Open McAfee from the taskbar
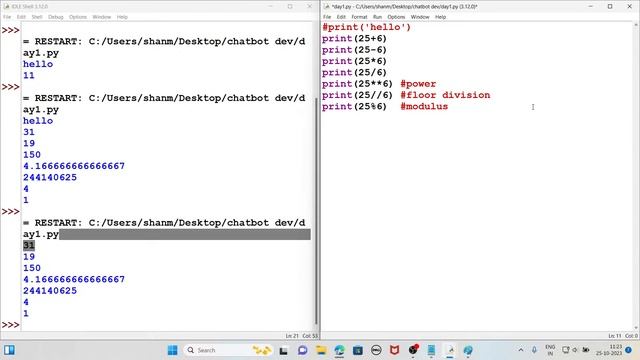 394,350
